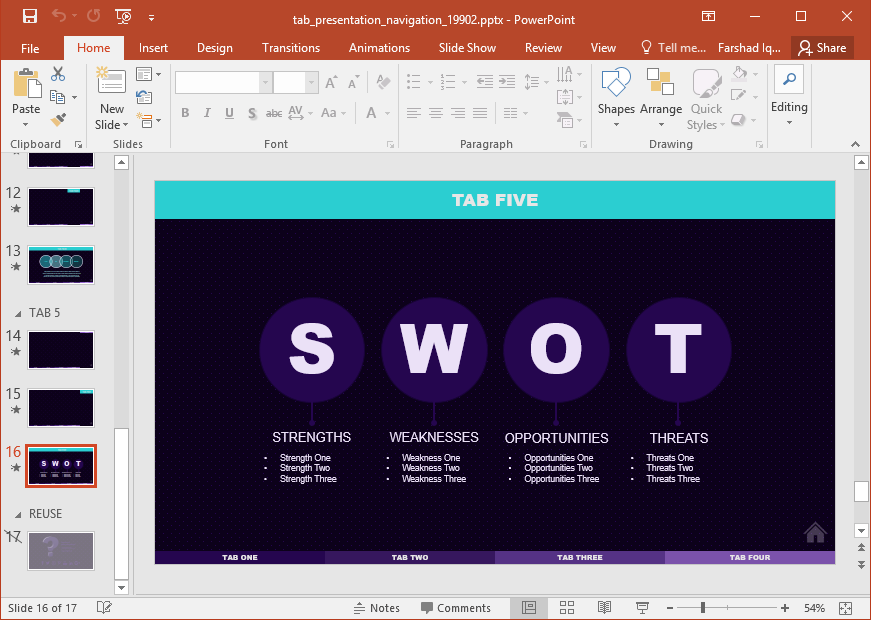The width and height of the screenshot is (871, 620).
Task: Open the Arrange dropdown menu
Action: pos(660,97)
